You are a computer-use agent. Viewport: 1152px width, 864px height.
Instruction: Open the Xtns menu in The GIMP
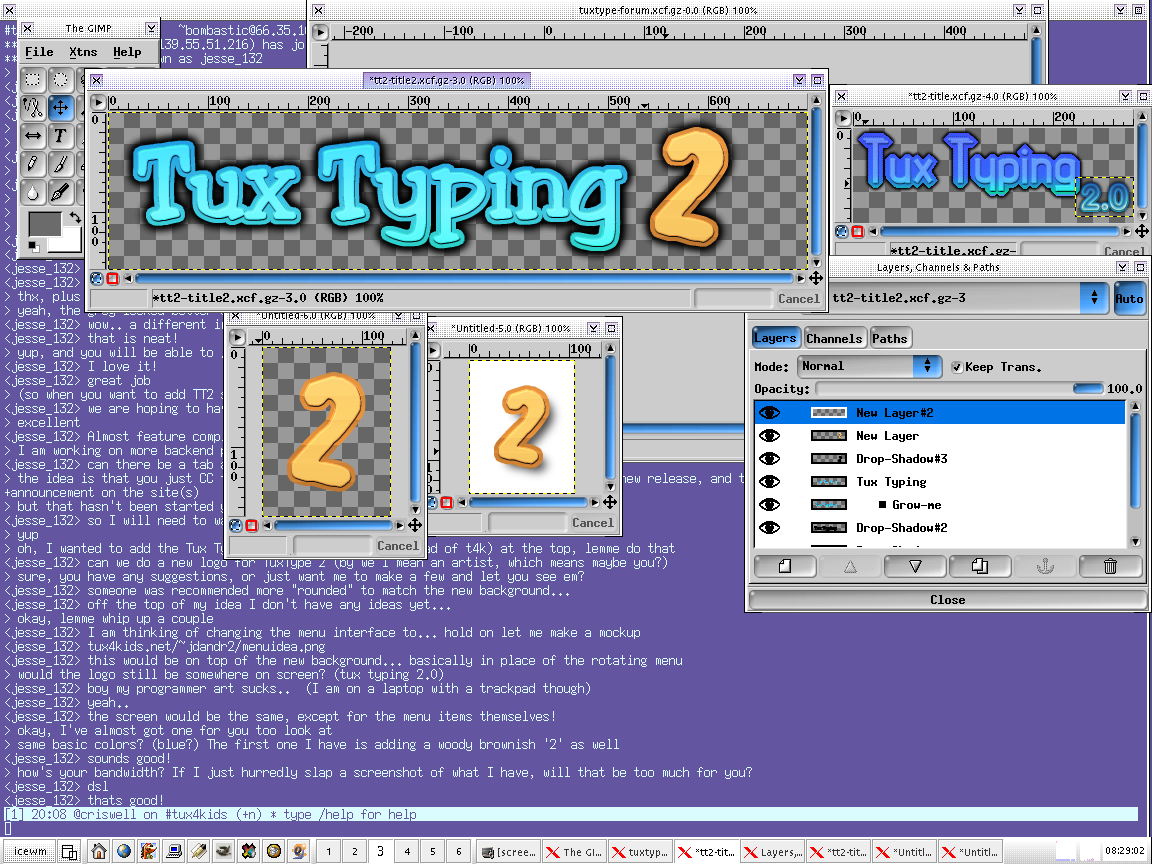tap(83, 52)
